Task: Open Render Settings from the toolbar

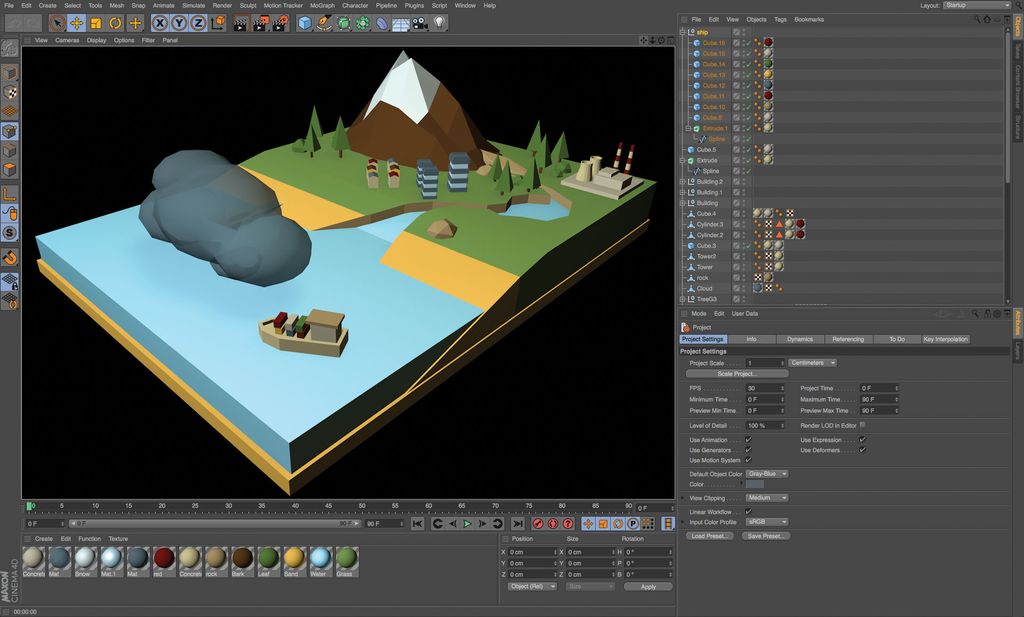Action: point(279,21)
